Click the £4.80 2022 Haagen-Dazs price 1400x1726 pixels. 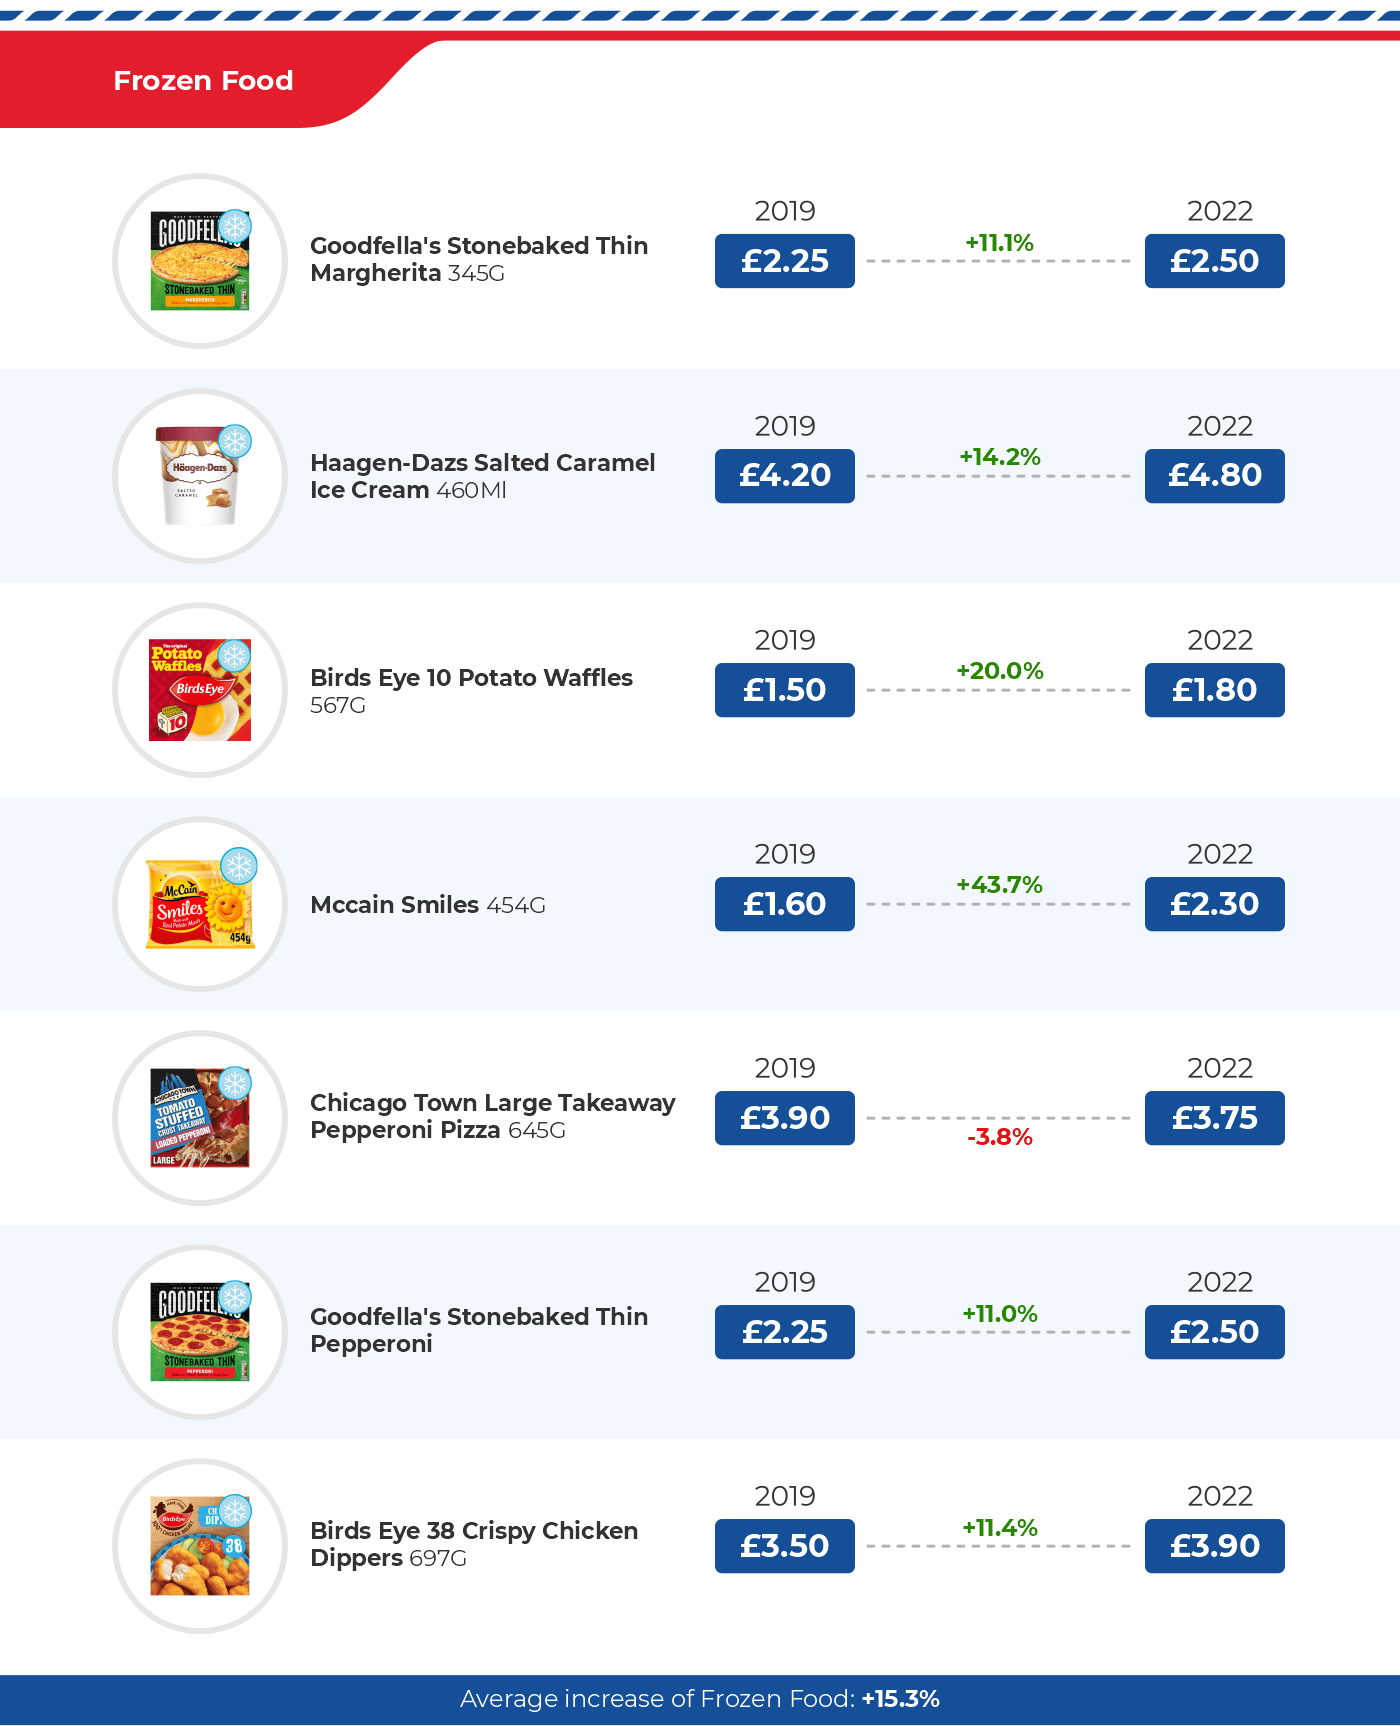coord(1214,476)
